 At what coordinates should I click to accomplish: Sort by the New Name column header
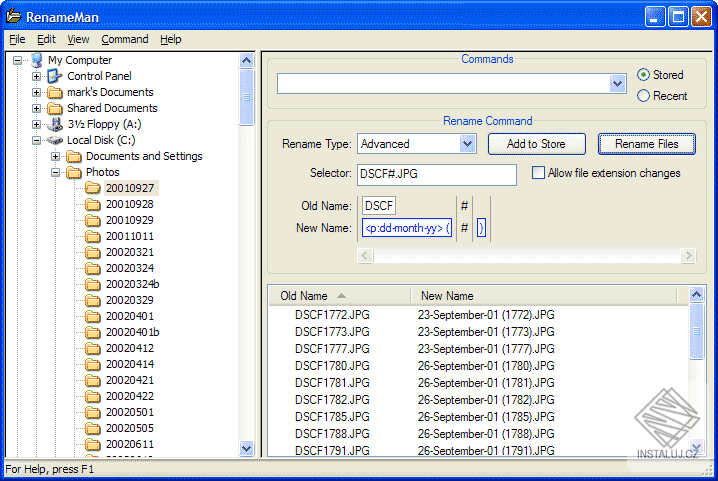543,296
